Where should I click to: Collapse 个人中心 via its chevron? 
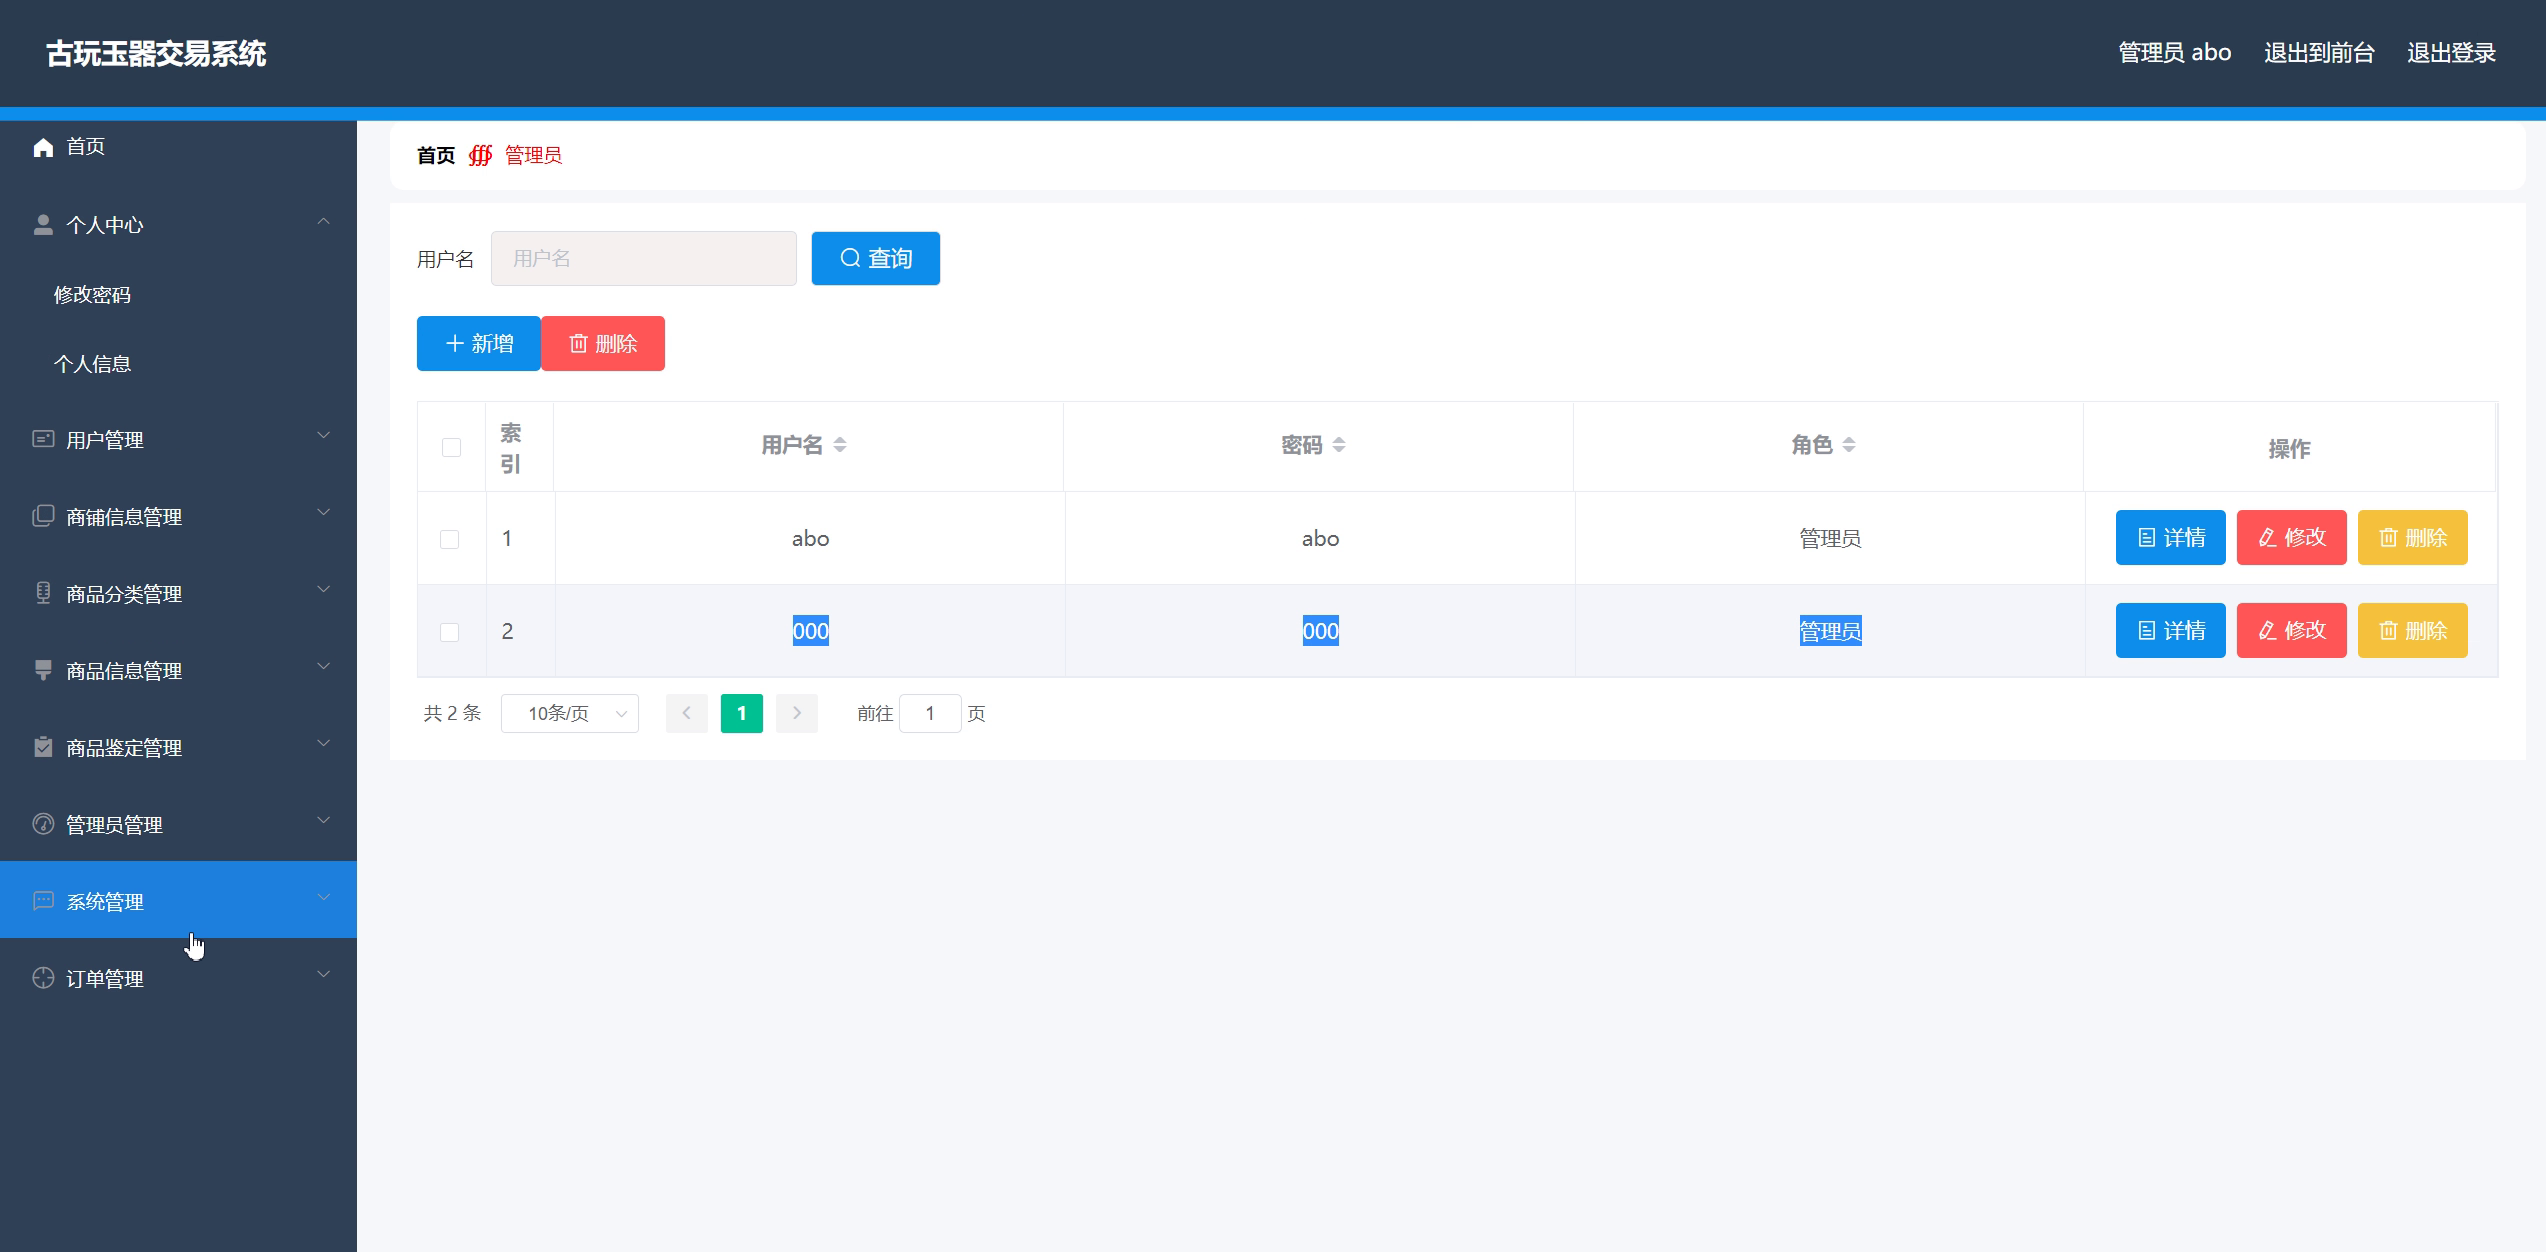(323, 221)
